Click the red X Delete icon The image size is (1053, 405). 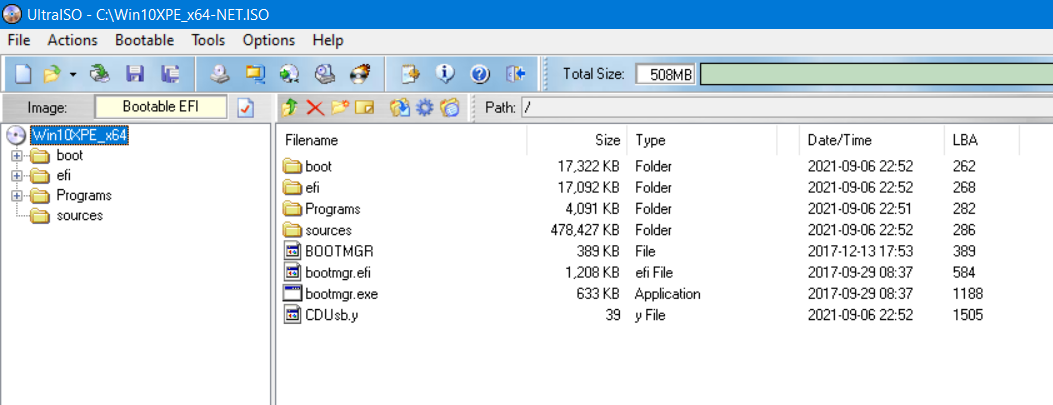315,107
